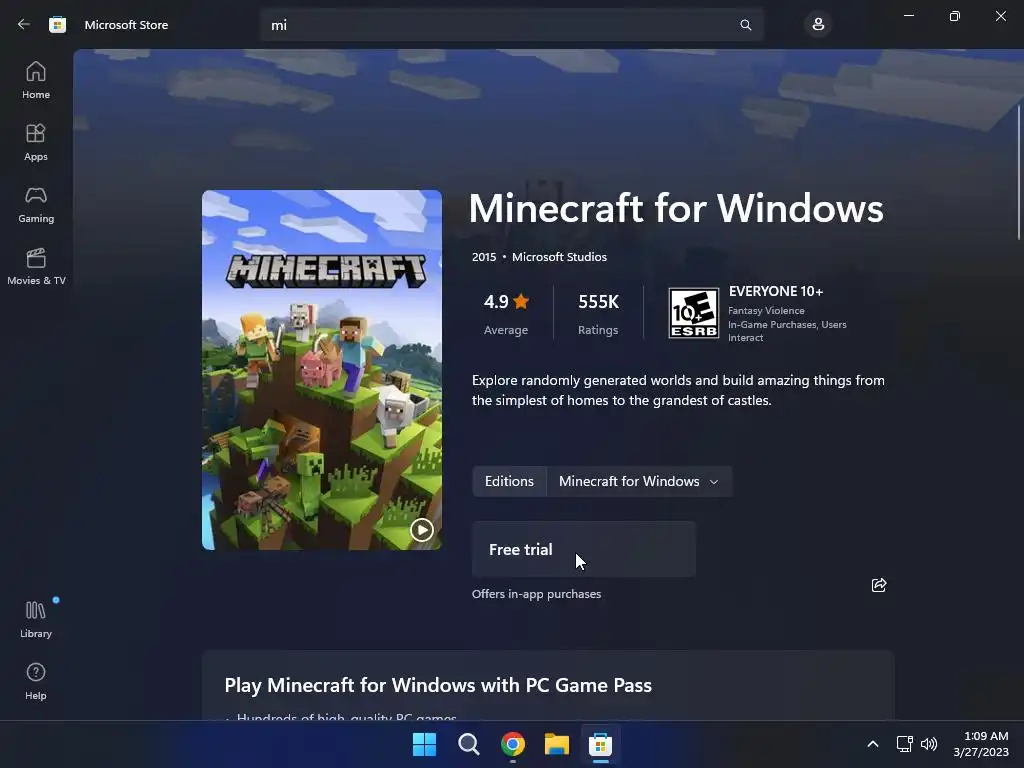Open the Gaming section in sidebar

coord(36,204)
